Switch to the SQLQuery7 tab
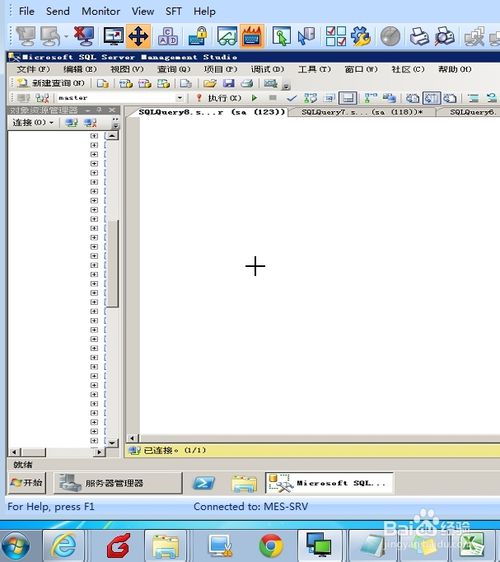This screenshot has height=562, width=500. tap(362, 112)
